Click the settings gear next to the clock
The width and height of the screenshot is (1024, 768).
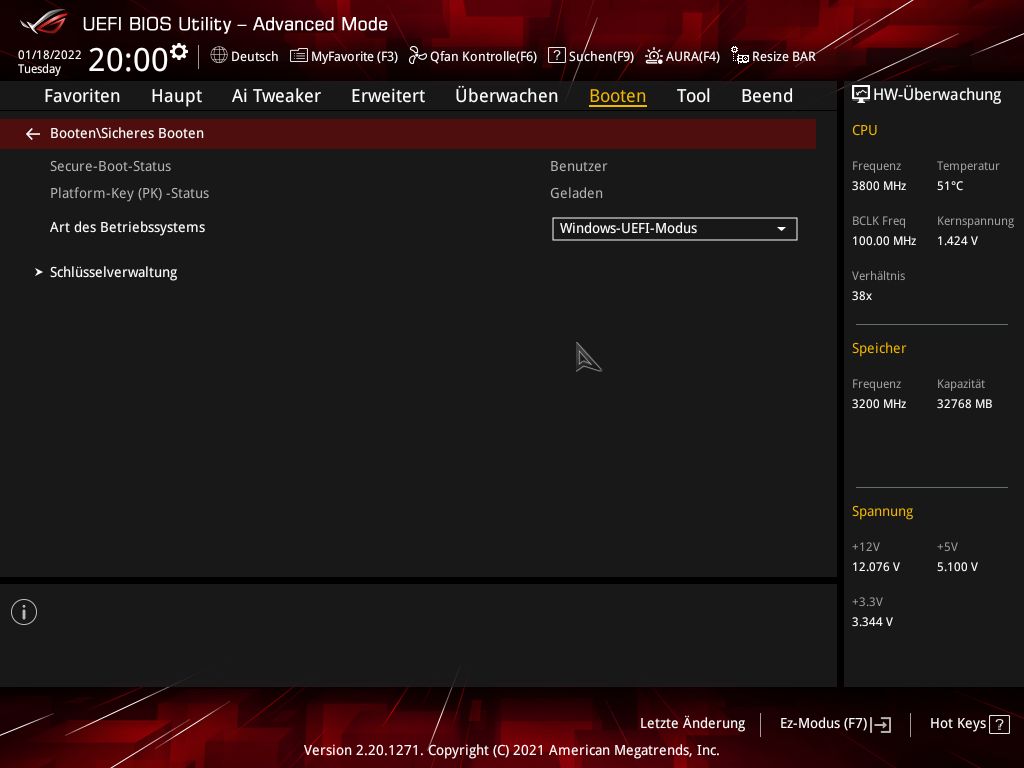pos(179,52)
